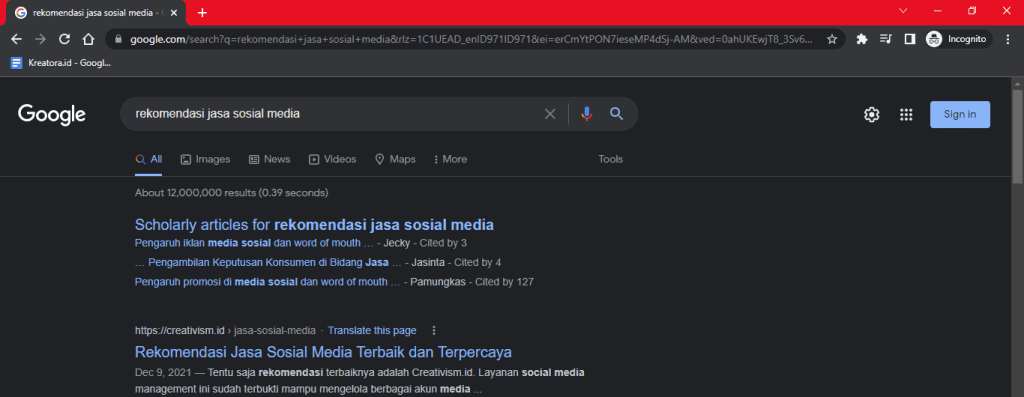
Task: Switch to the Videos tab
Action: (332, 159)
